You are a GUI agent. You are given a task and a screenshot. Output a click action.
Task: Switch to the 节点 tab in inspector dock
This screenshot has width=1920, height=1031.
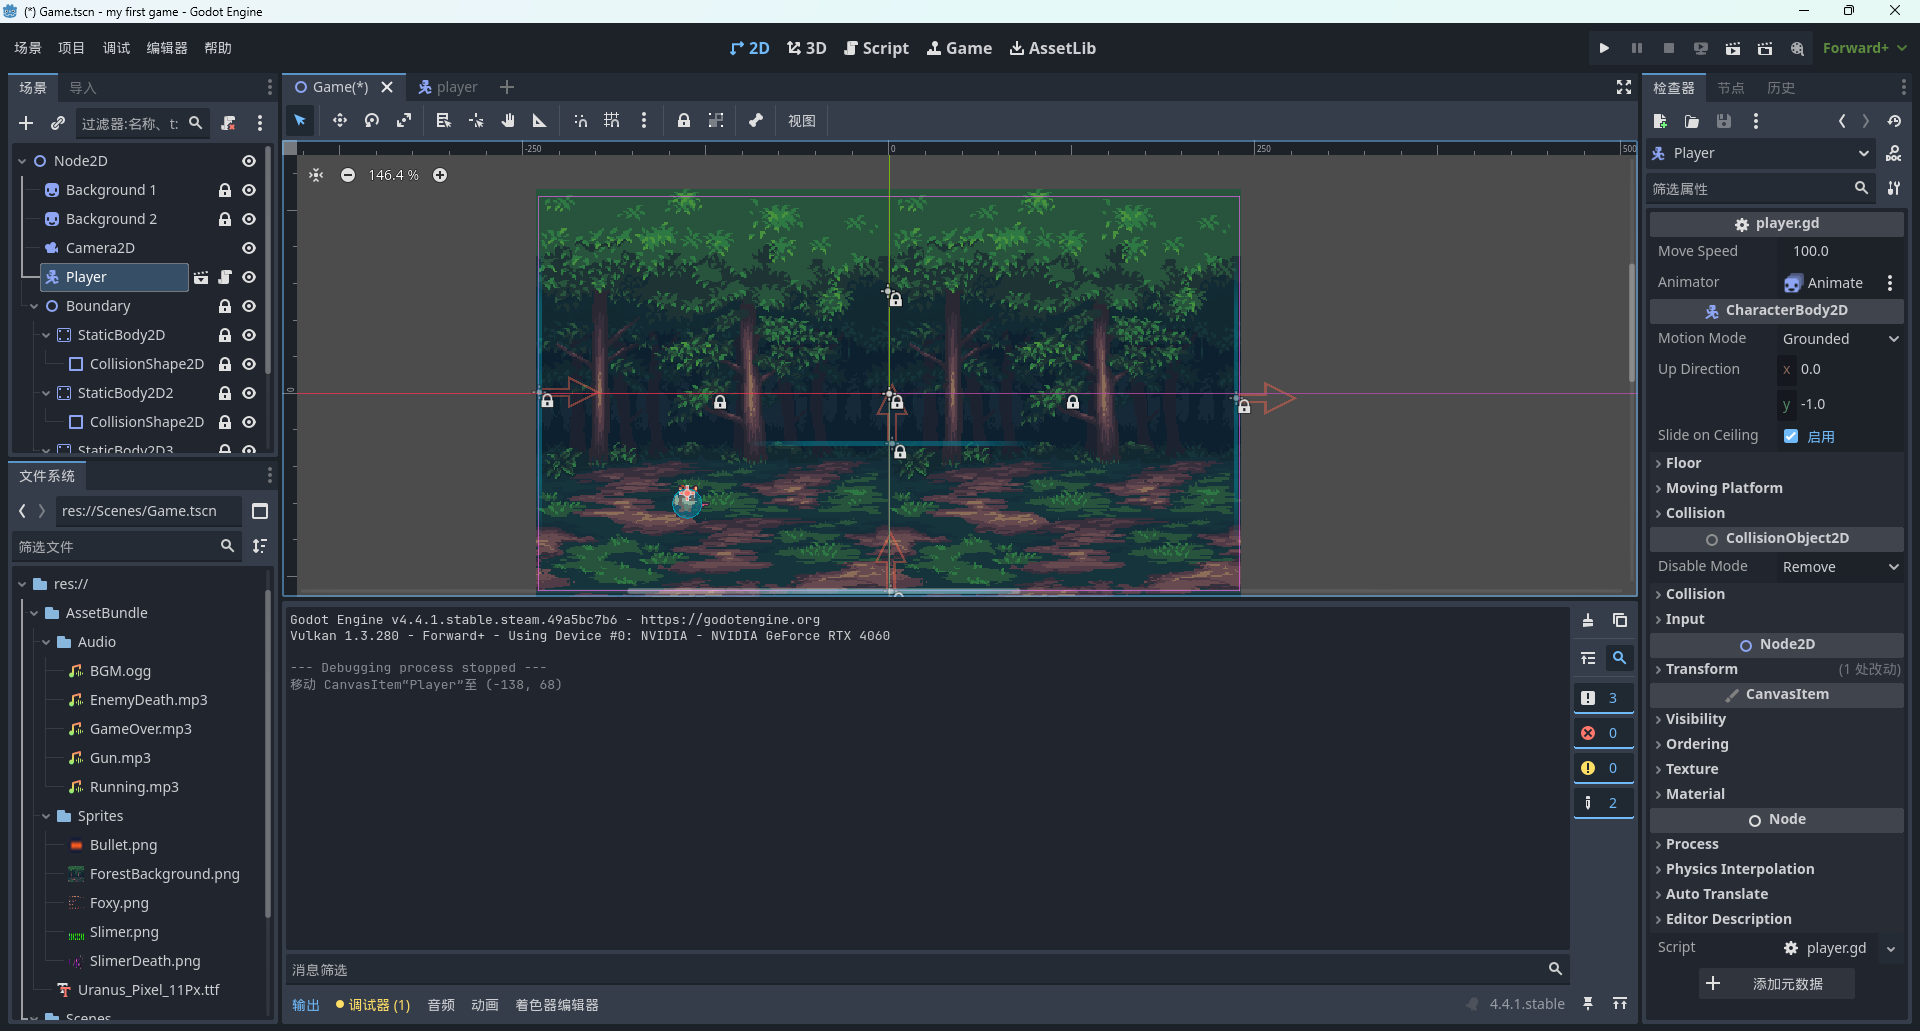coord(1731,88)
